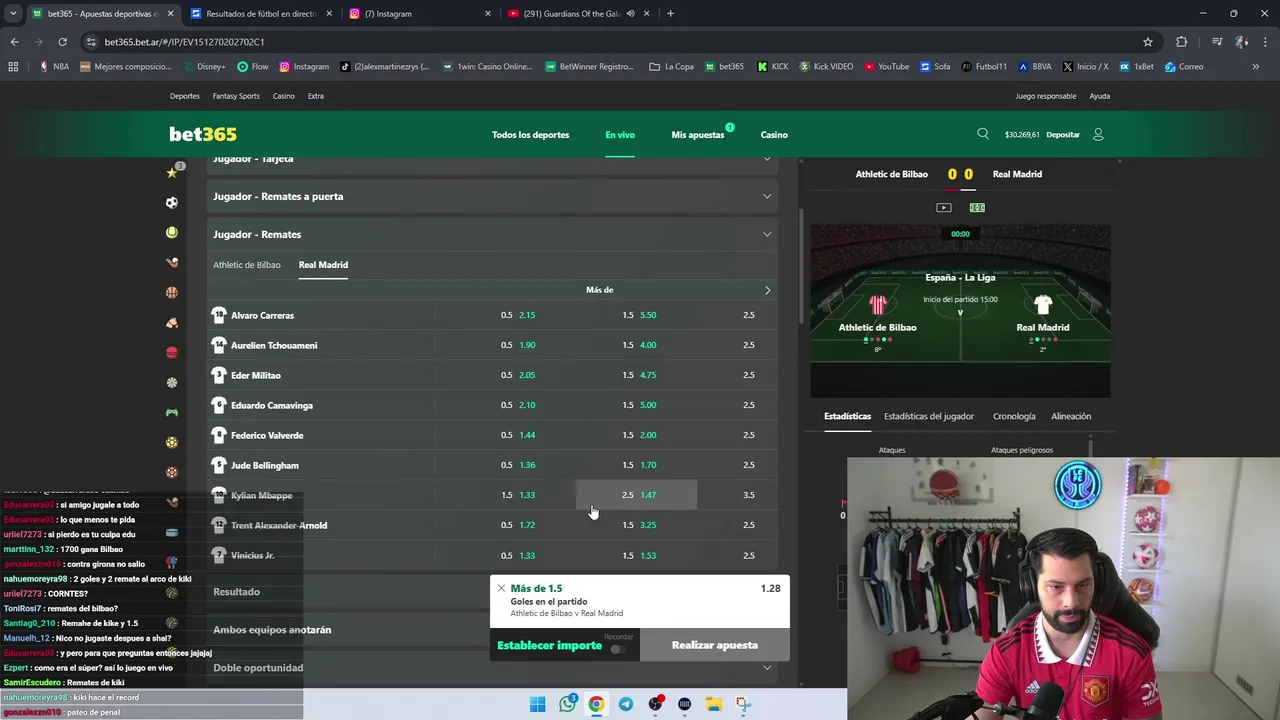This screenshot has height=720, width=1280.
Task: Open WhatsApp from the taskbar
Action: 568,704
